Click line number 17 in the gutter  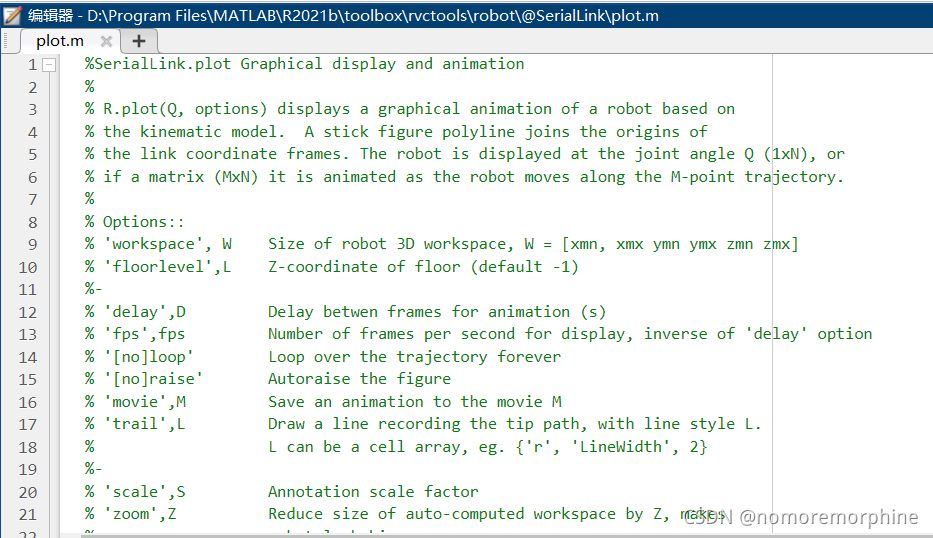point(27,424)
